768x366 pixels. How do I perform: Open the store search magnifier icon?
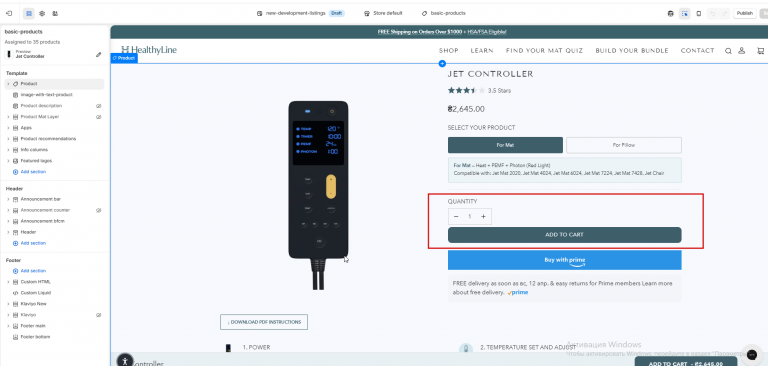pos(728,50)
